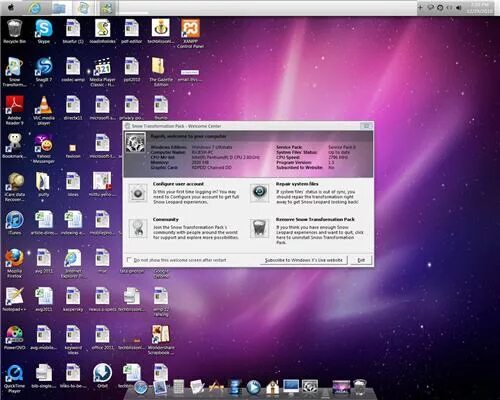Open QuickTime play-button icon in the dock
This screenshot has height=400, width=500.
pos(253,387)
